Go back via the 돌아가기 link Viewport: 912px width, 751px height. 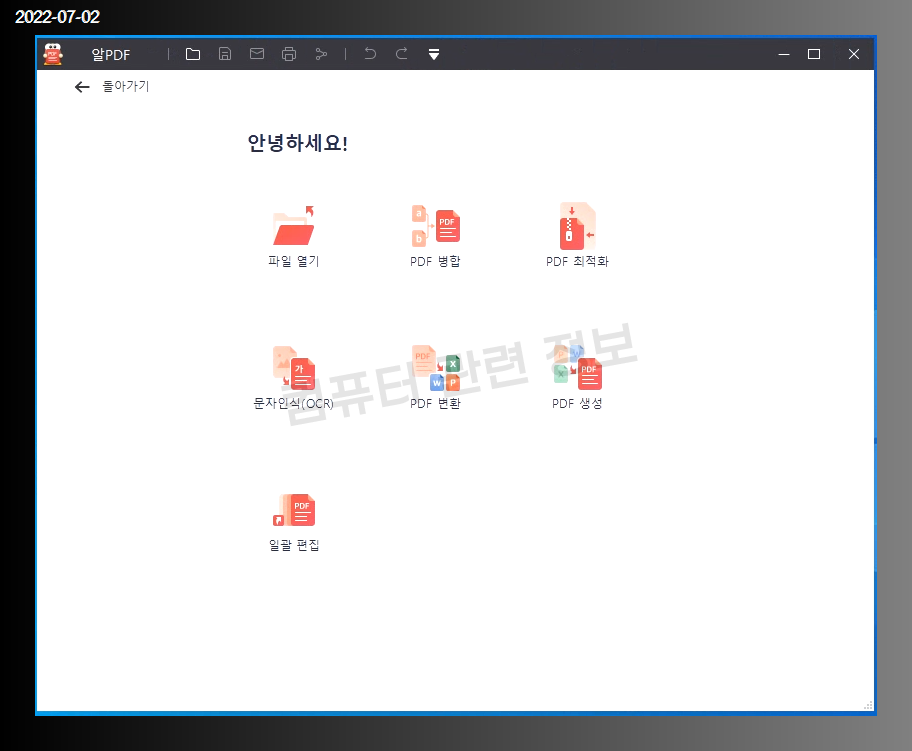click(x=126, y=86)
